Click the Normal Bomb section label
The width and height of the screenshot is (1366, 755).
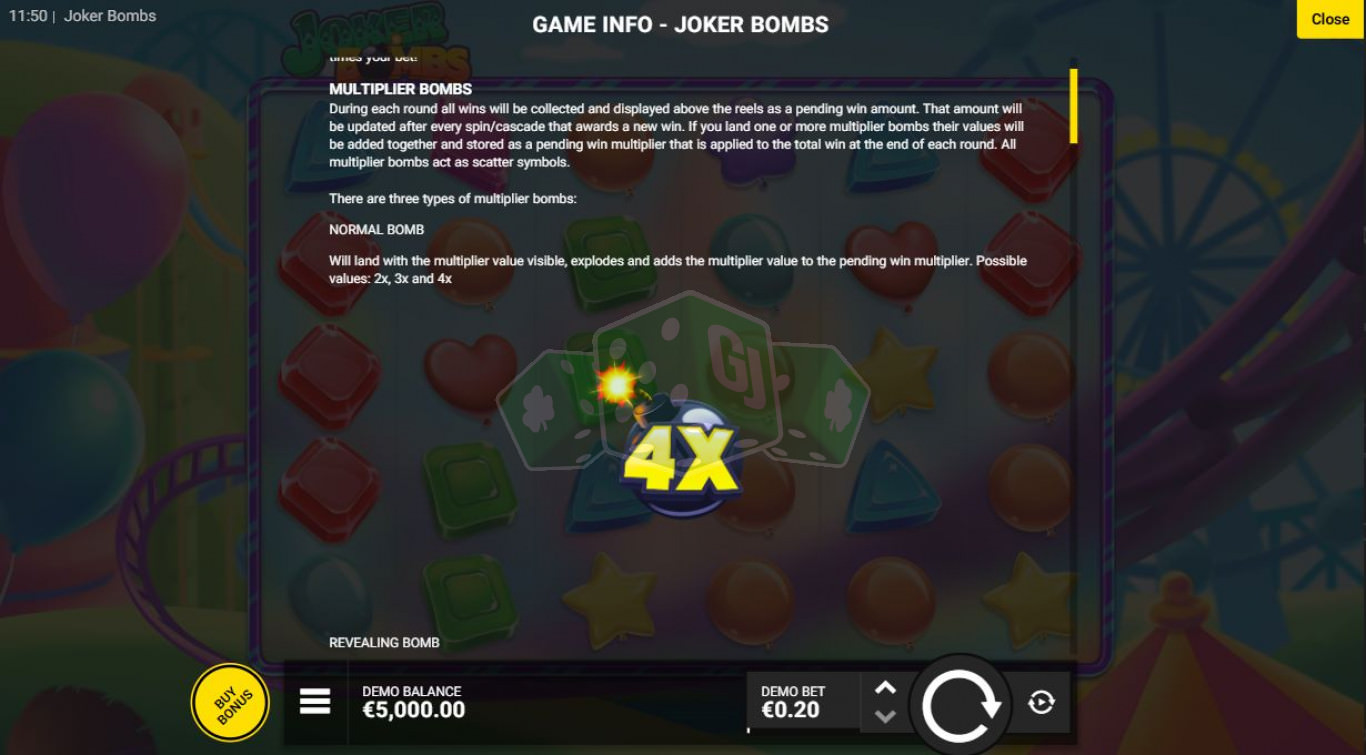[x=377, y=229]
